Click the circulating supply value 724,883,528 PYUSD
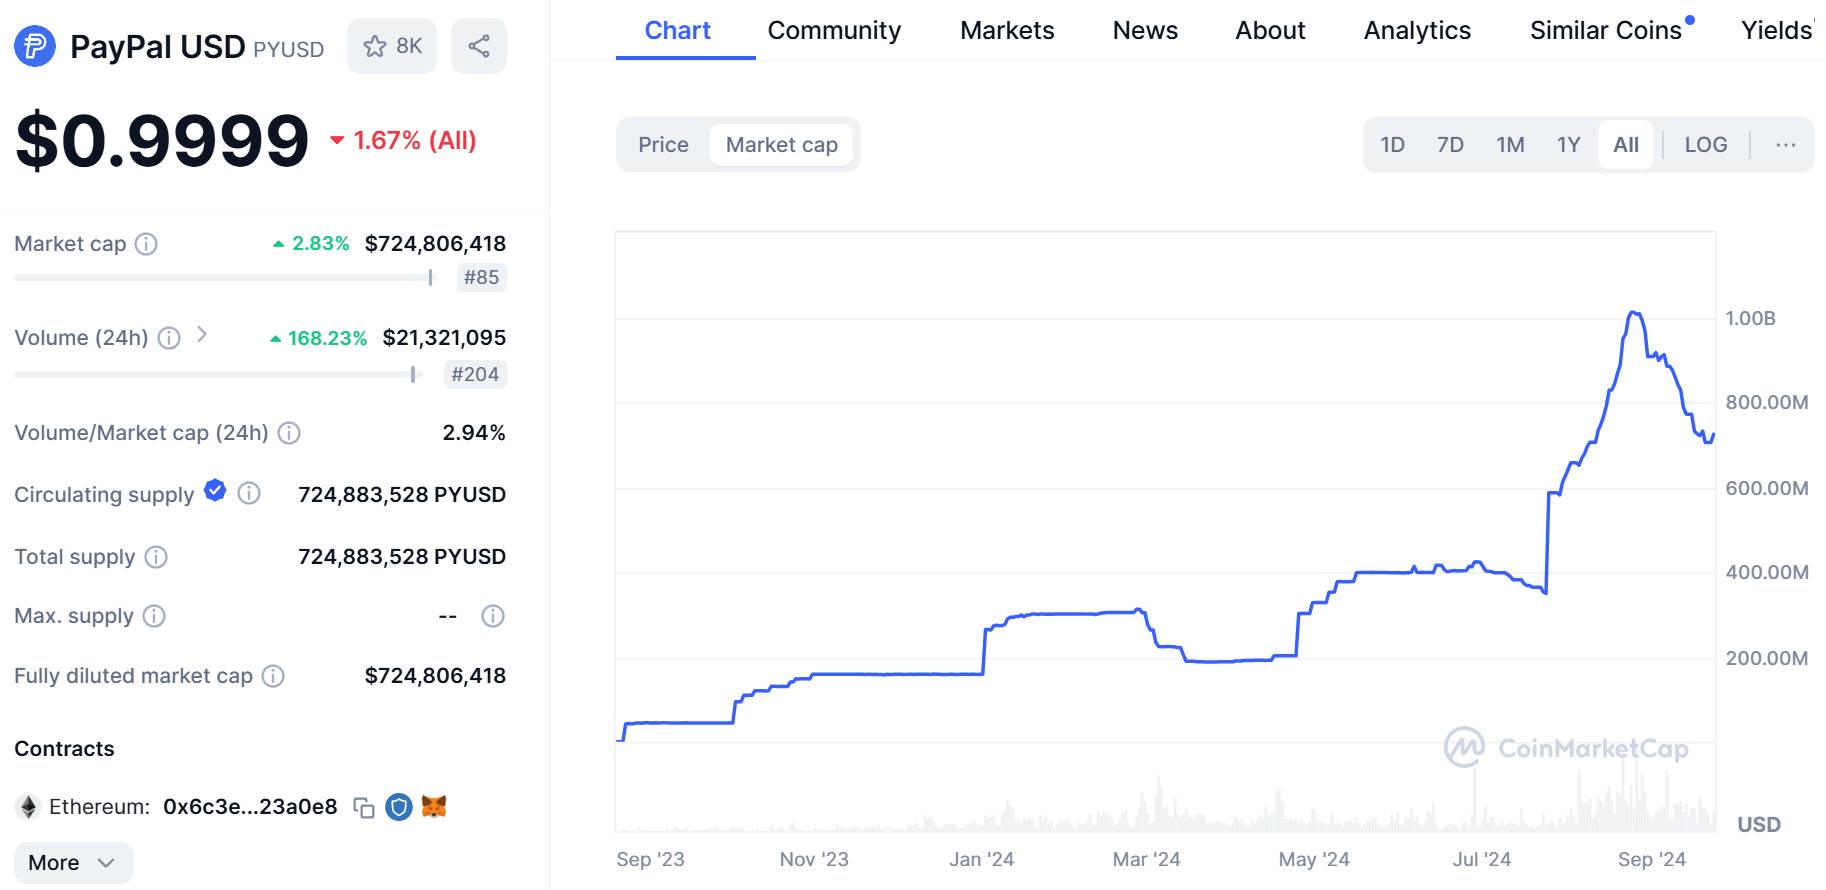The height and width of the screenshot is (890, 1826). tap(402, 495)
